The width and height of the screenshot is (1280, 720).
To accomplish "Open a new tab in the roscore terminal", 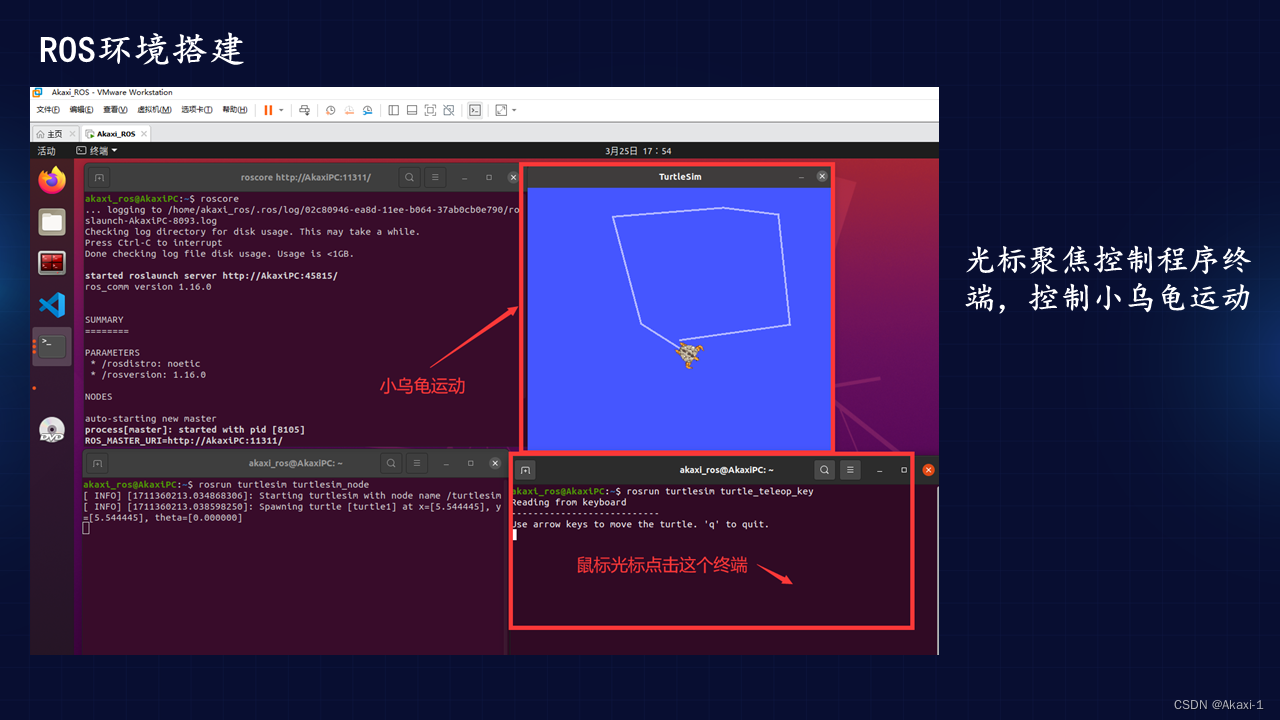I will pyautogui.click(x=97, y=177).
